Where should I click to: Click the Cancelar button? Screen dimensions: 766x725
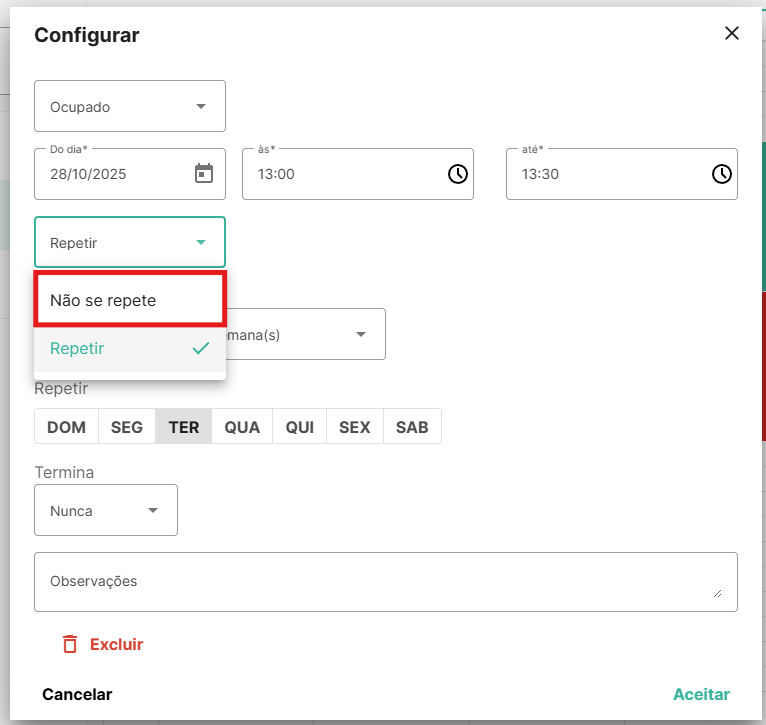point(77,694)
